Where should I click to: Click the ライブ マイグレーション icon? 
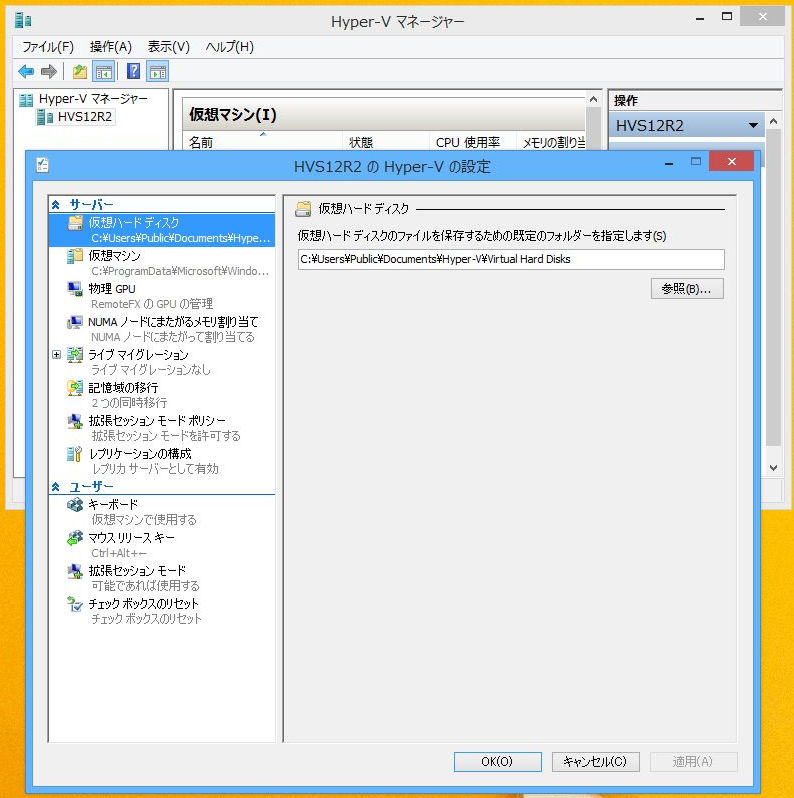[x=75, y=355]
